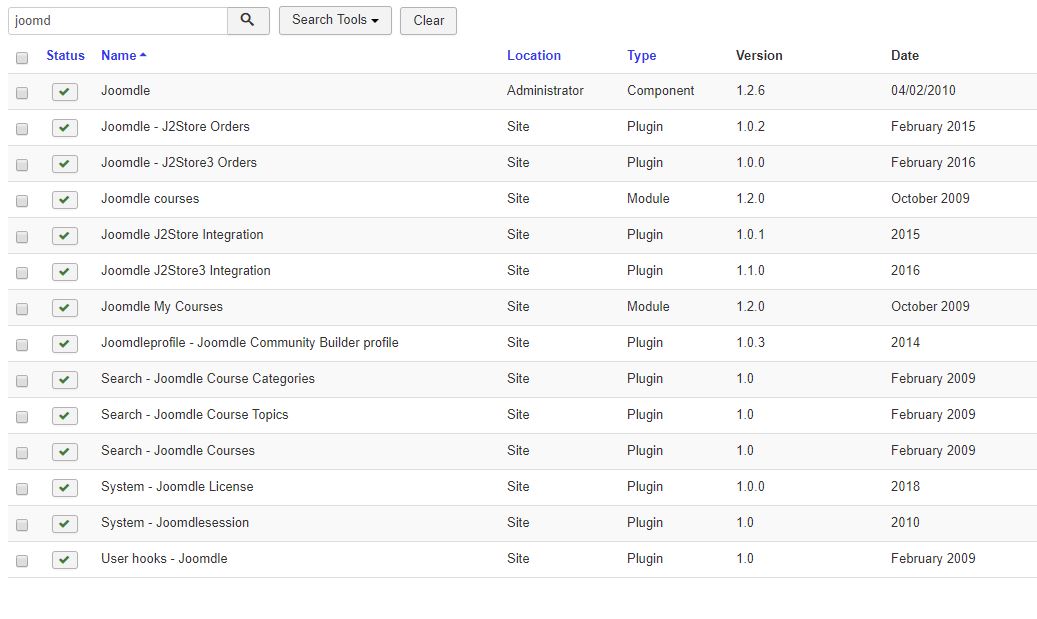Sort extensions by Location column
The image size is (1037, 619).
533,56
